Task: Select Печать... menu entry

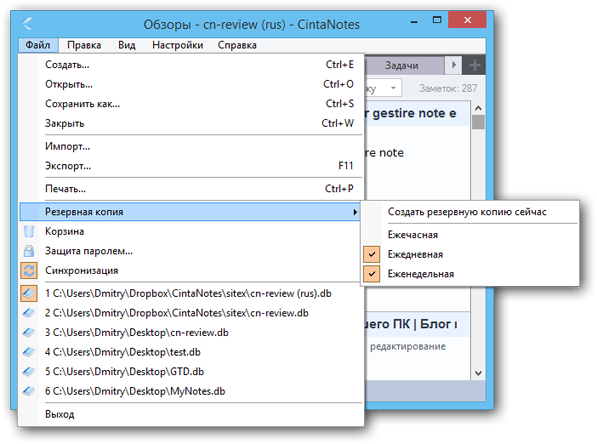Action: (x=190, y=188)
